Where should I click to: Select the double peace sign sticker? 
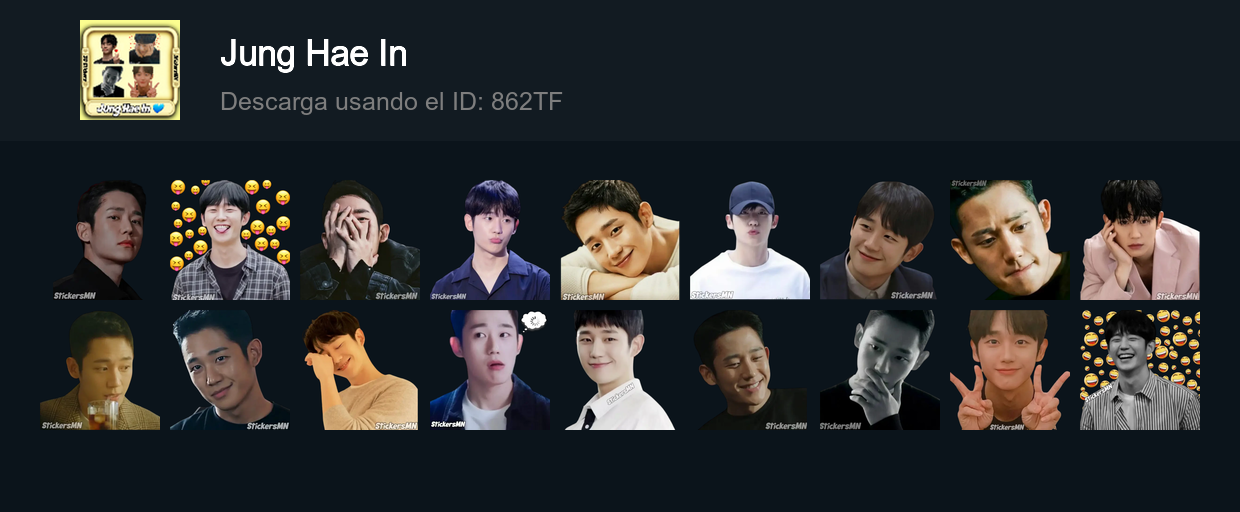(1010, 370)
